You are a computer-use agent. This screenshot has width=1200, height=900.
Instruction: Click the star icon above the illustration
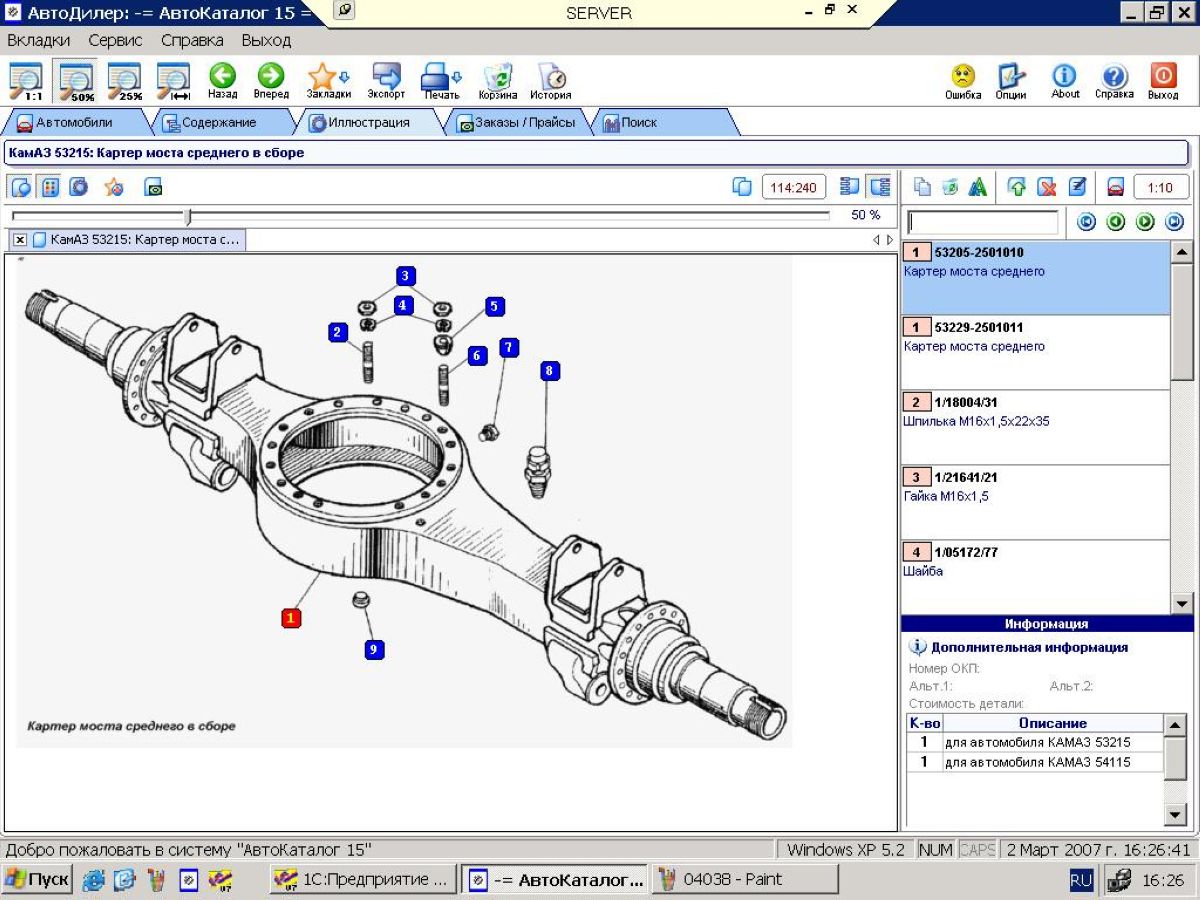tap(114, 187)
